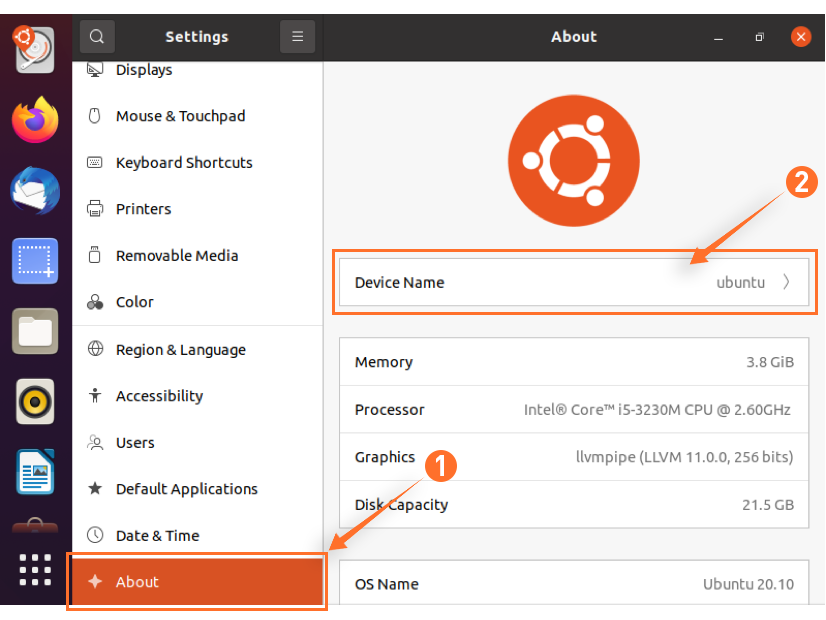Click the Accessibility figure icon

[x=95, y=395]
